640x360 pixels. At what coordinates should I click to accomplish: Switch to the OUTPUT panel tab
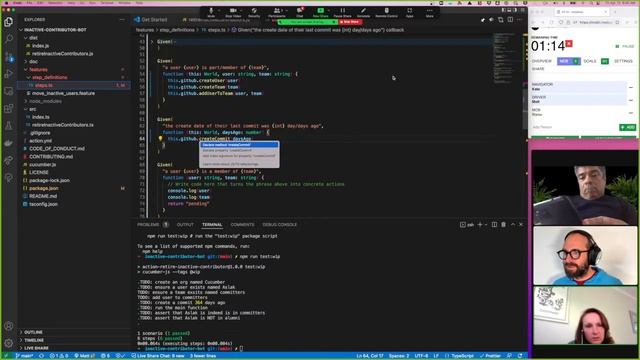185,224
